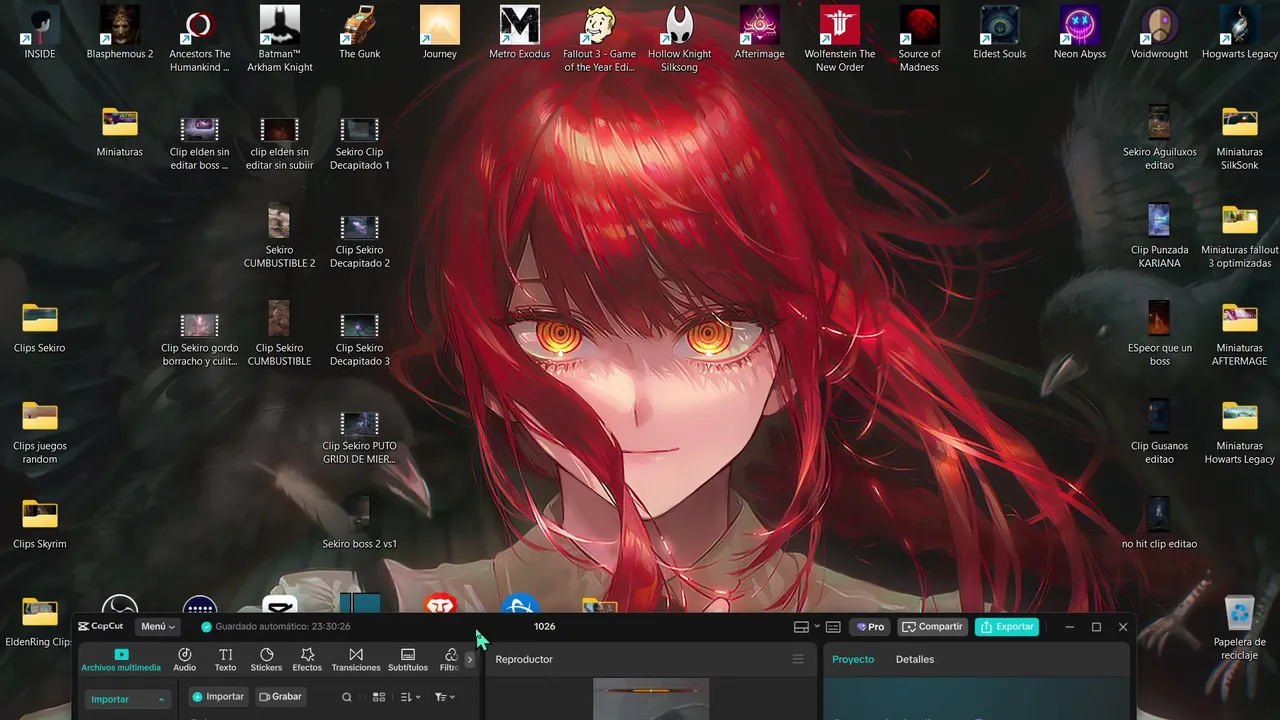Image resolution: width=1280 pixels, height=720 pixels.
Task: Select the Journey game shortcut
Action: point(440,33)
